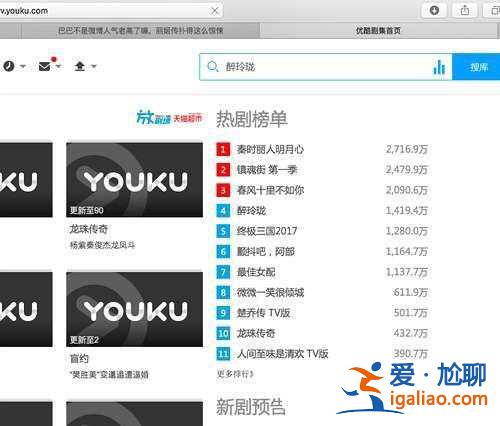The image size is (500, 426).
Task: Expand the messages dropdown arrow
Action: click(x=58, y=66)
